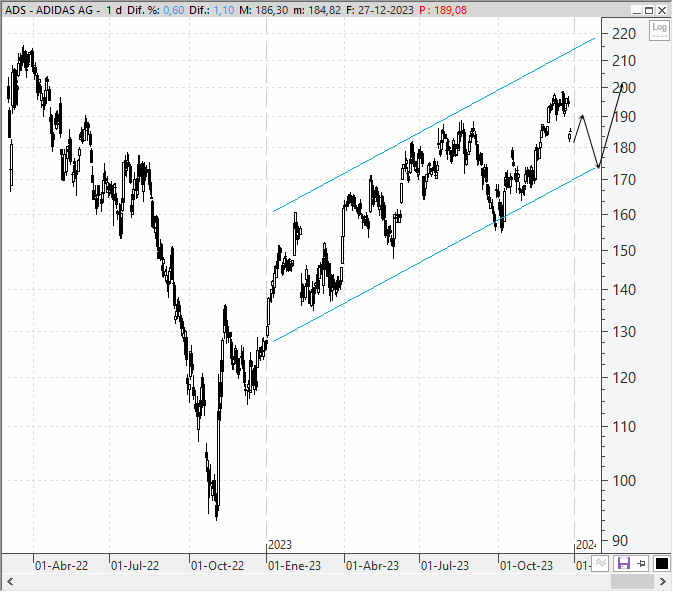This screenshot has height=592, width=673.
Task: Click the 220 price axis label
Action: [x=624, y=33]
